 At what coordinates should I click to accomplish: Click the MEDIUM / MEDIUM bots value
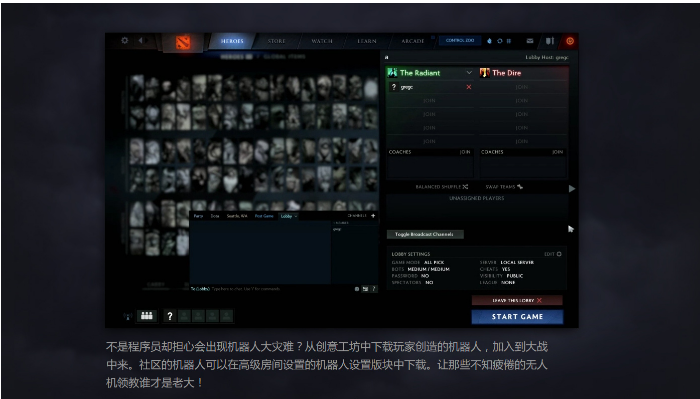(x=429, y=269)
